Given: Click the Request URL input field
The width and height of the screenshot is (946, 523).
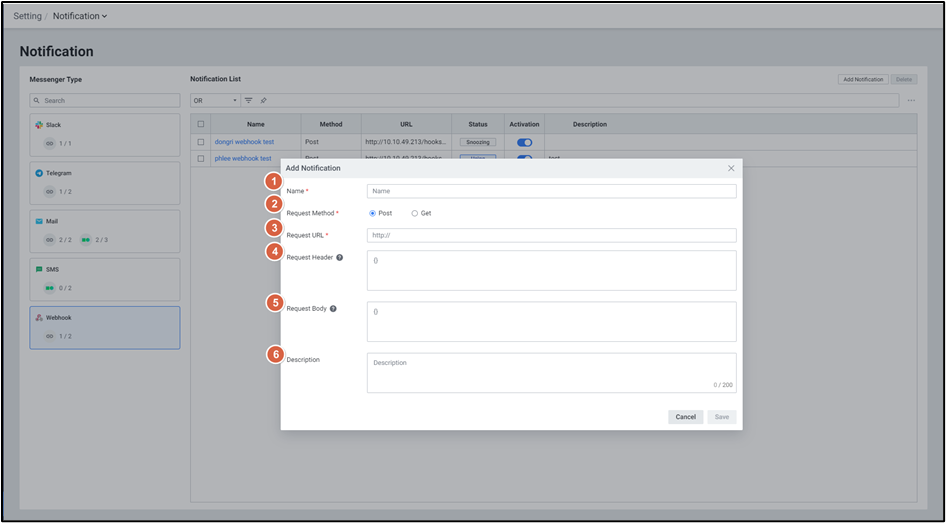Looking at the screenshot, I should (551, 236).
